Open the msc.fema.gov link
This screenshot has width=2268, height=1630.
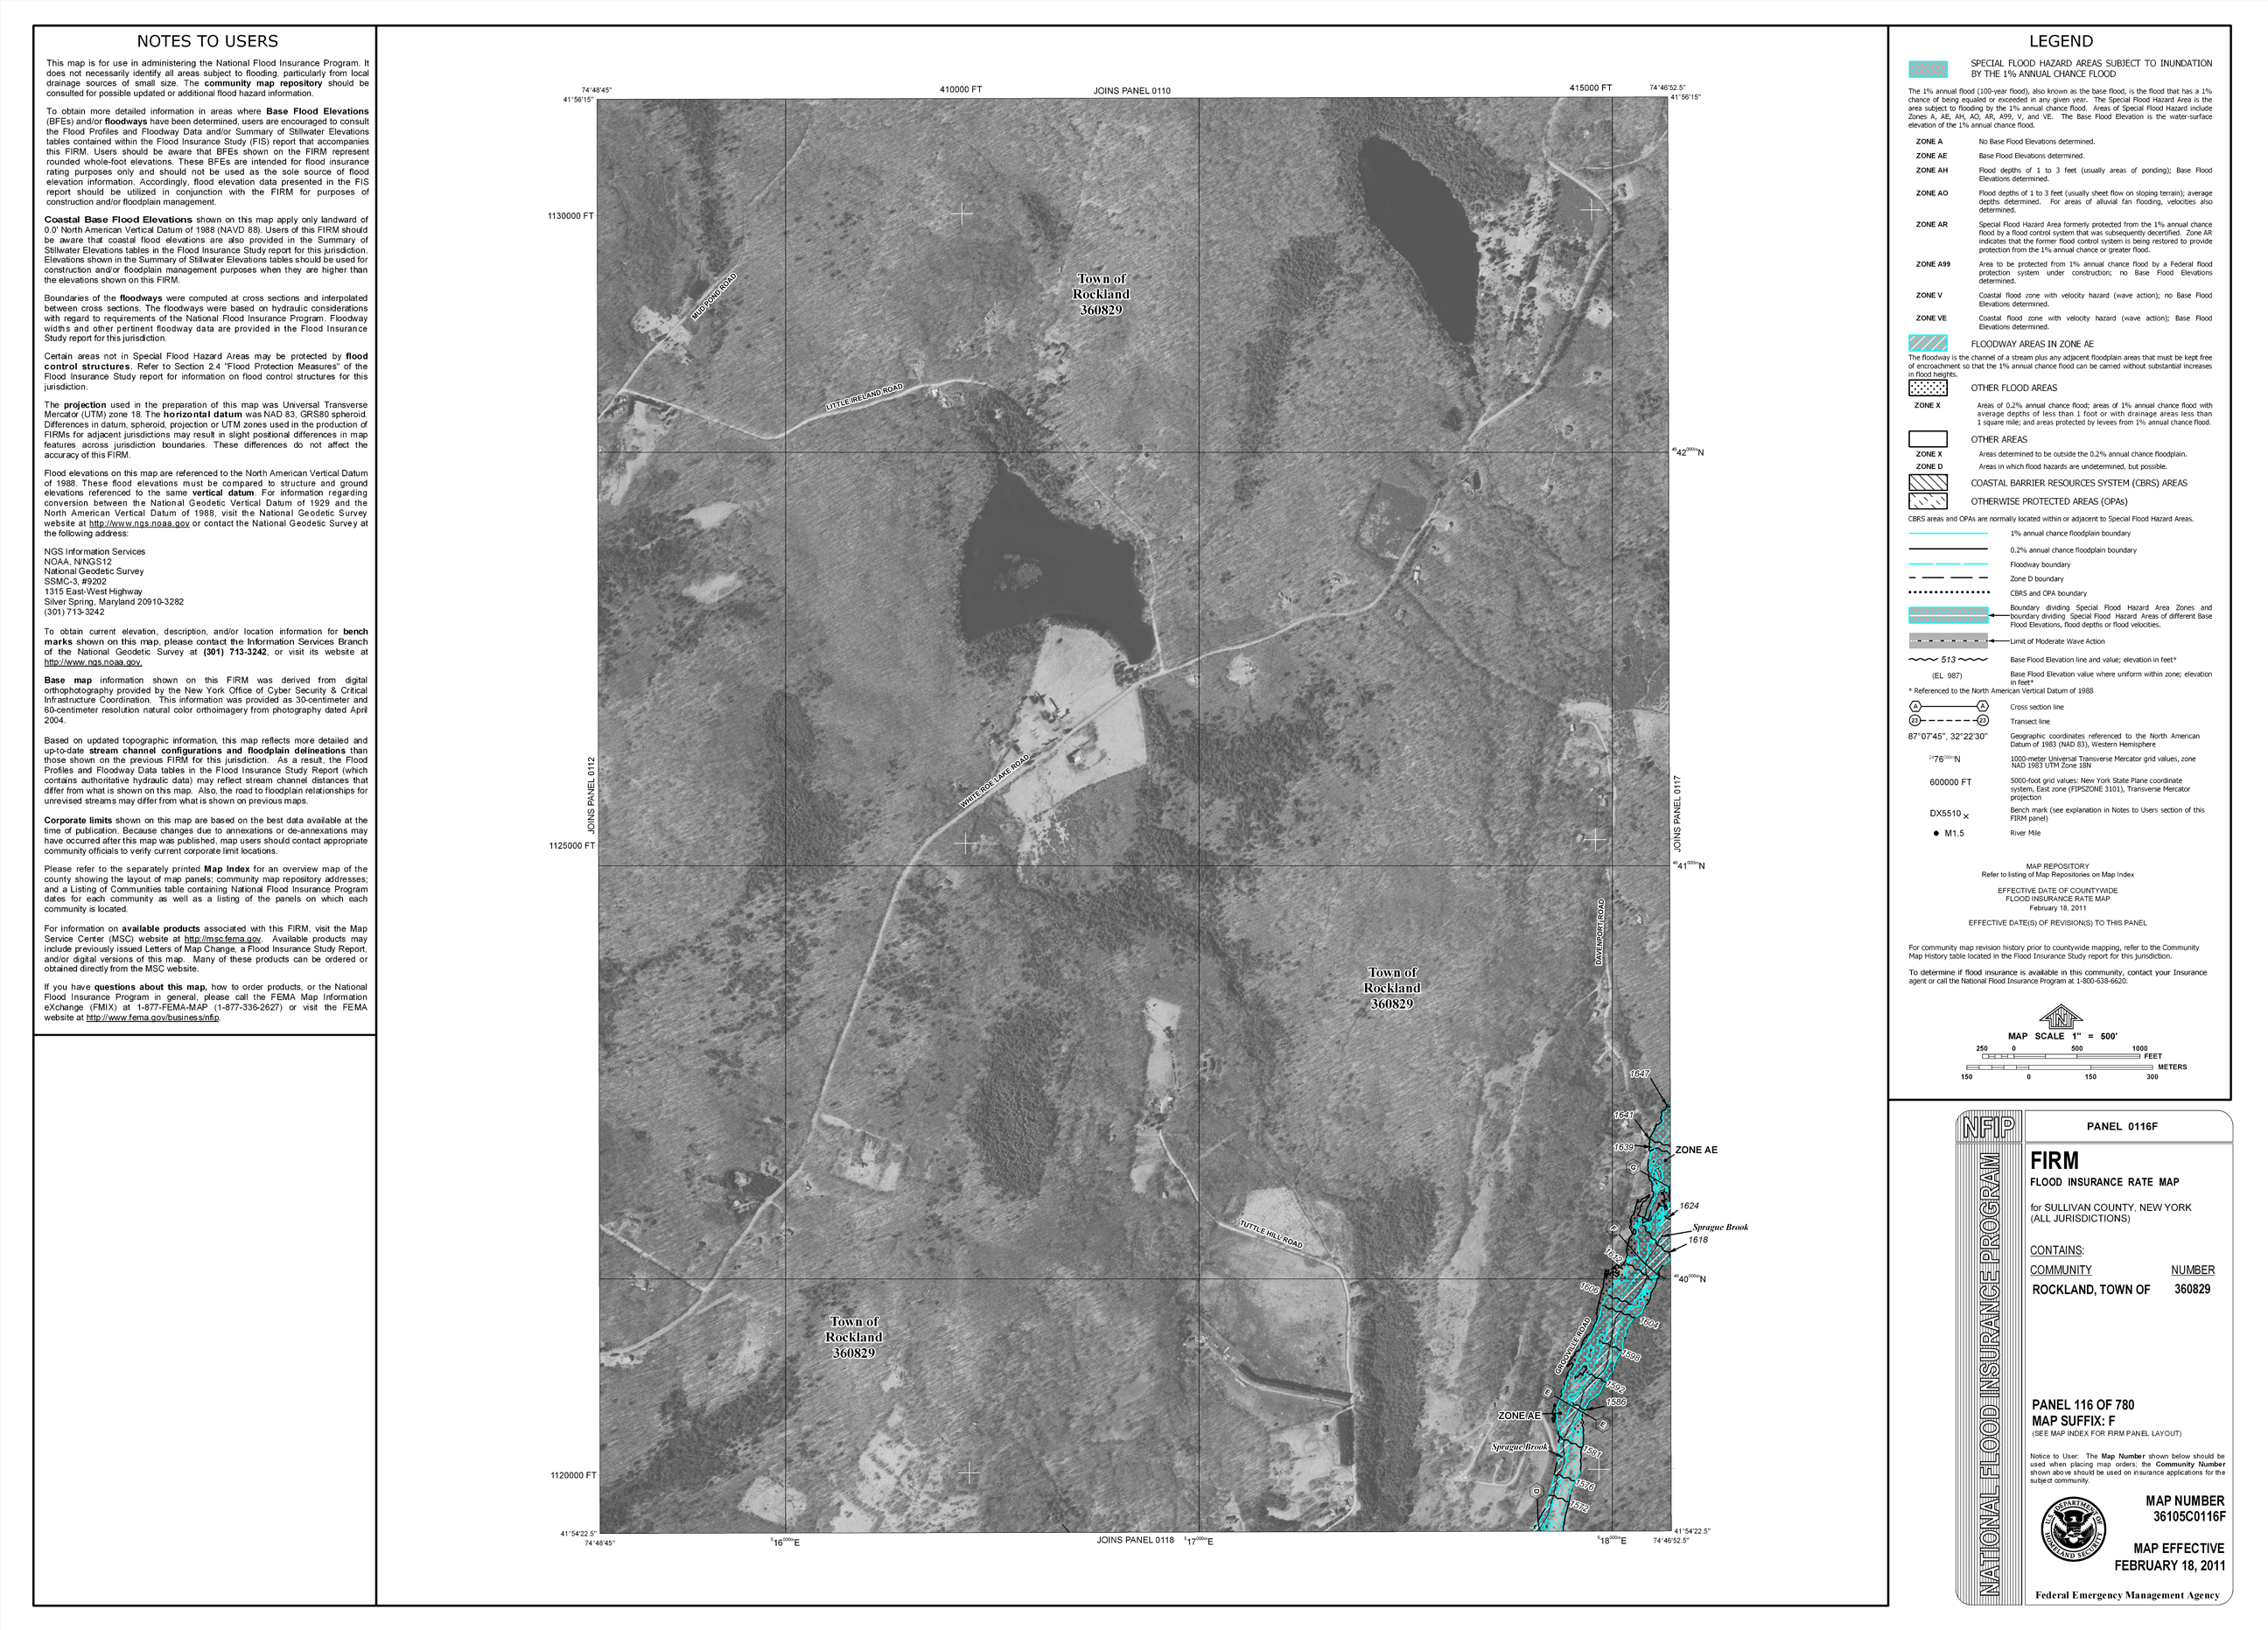coord(222,939)
